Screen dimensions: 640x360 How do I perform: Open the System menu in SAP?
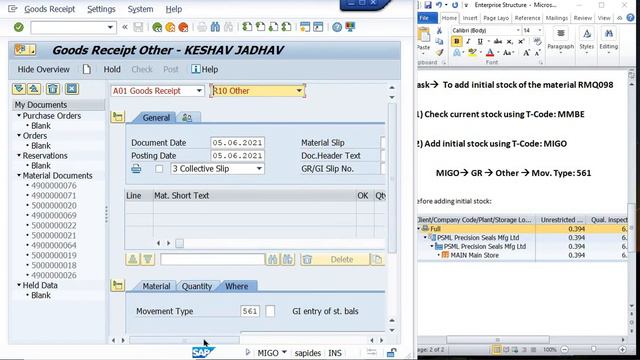click(140, 9)
